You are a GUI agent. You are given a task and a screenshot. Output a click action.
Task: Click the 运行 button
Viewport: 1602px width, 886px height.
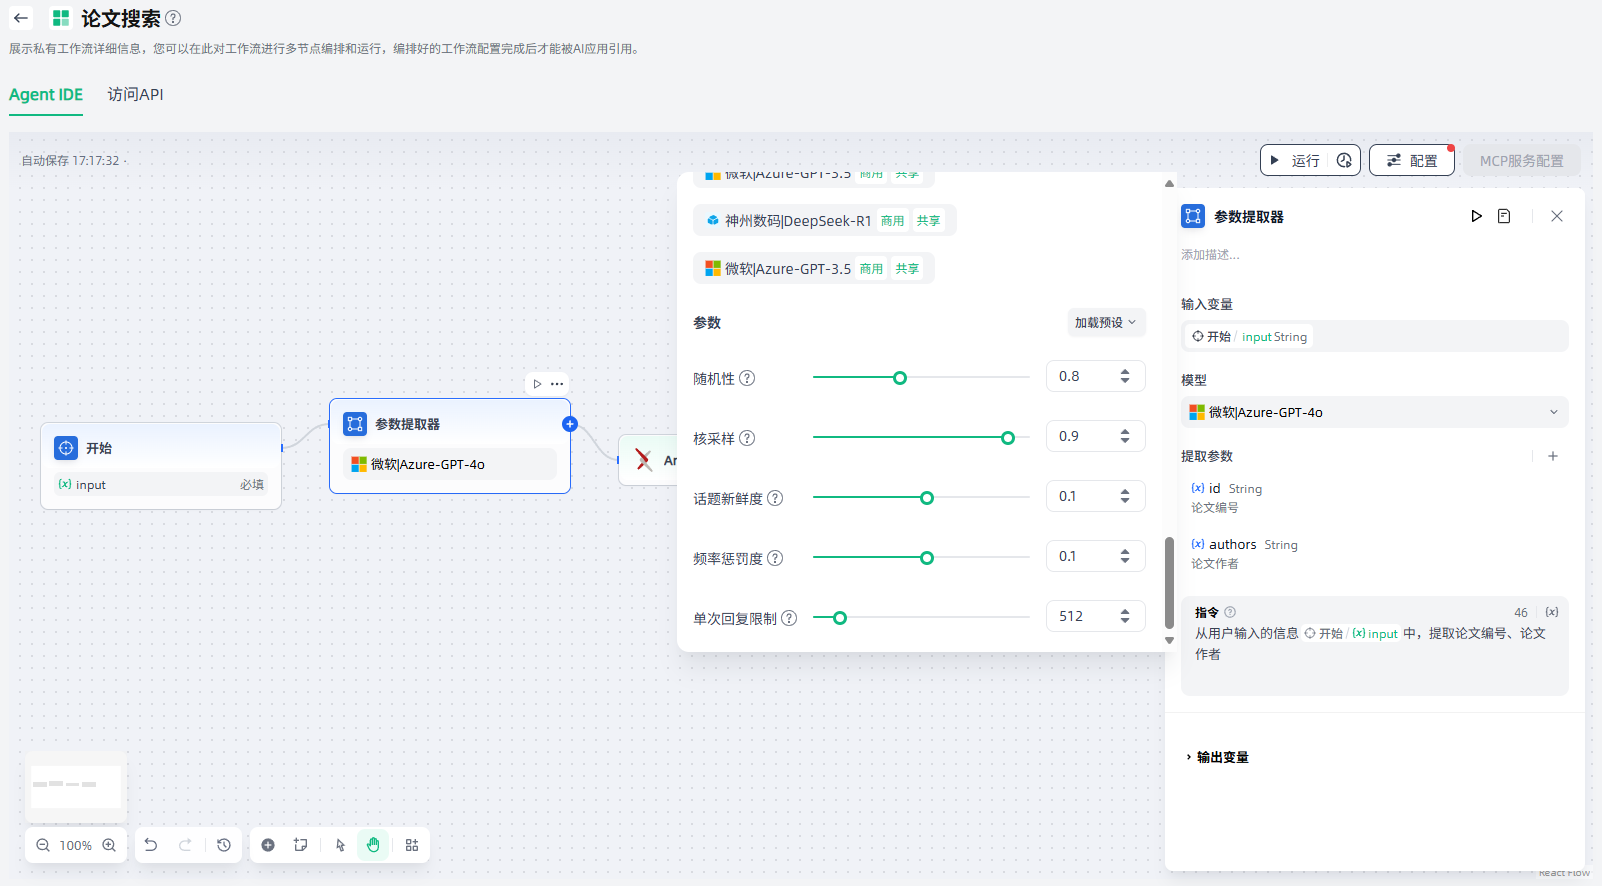1295,160
